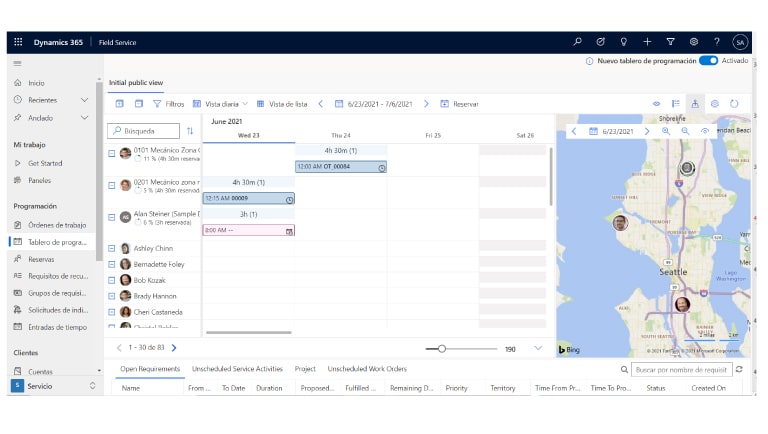The height and width of the screenshot is (434, 768).
Task: Click the sort resources arrows icon
Action: [x=190, y=131]
